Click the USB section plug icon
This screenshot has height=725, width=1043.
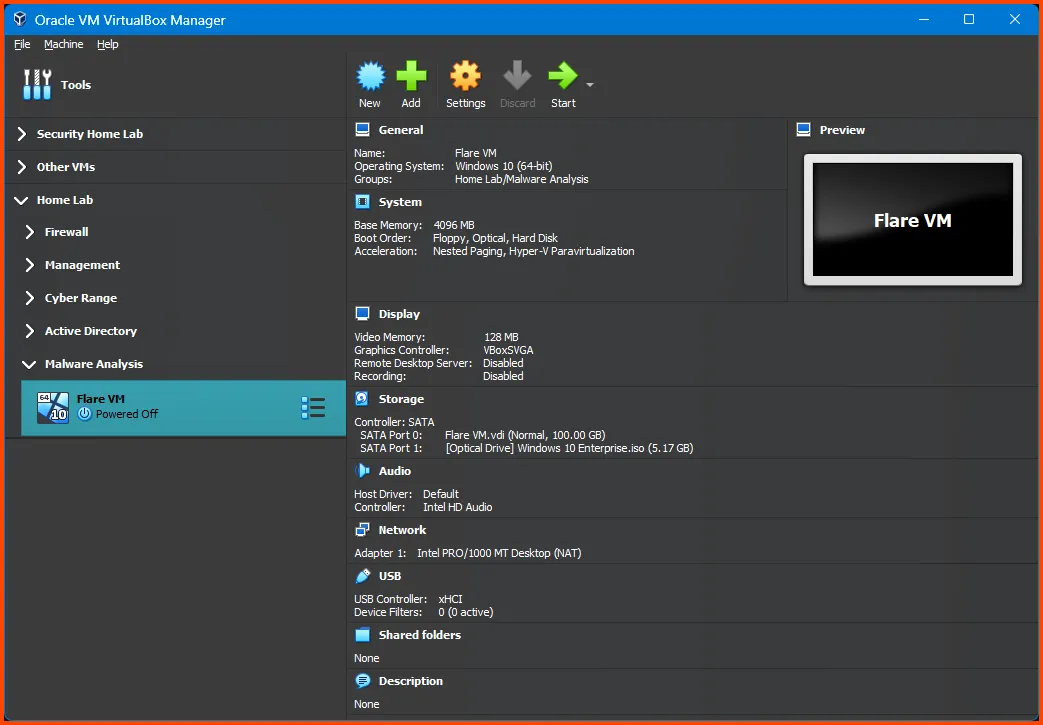(363, 576)
